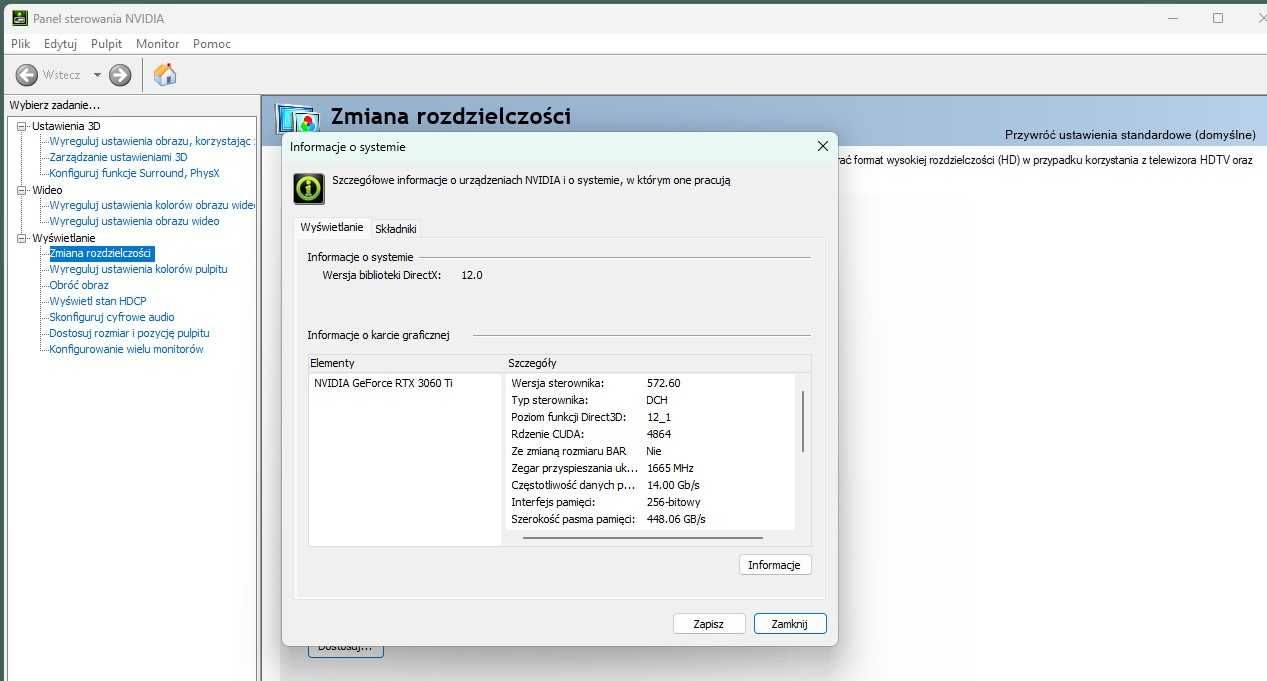Select the Wyświetlanie tab in dialog

click(332, 228)
